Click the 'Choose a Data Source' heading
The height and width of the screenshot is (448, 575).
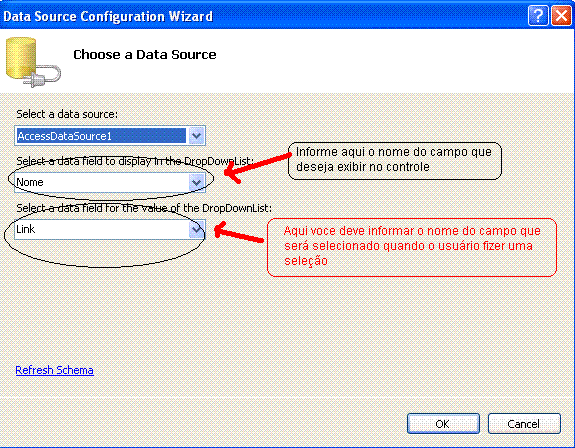click(x=144, y=55)
